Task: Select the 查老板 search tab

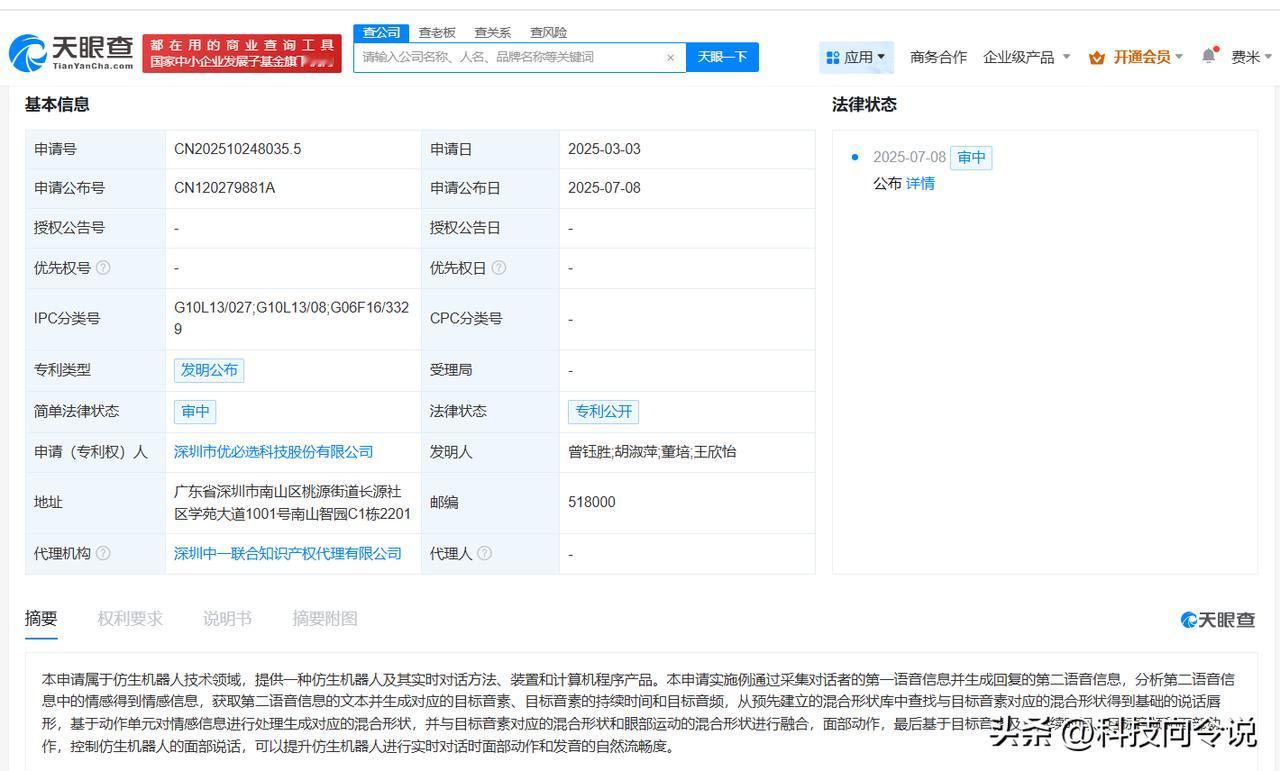Action: [437, 32]
